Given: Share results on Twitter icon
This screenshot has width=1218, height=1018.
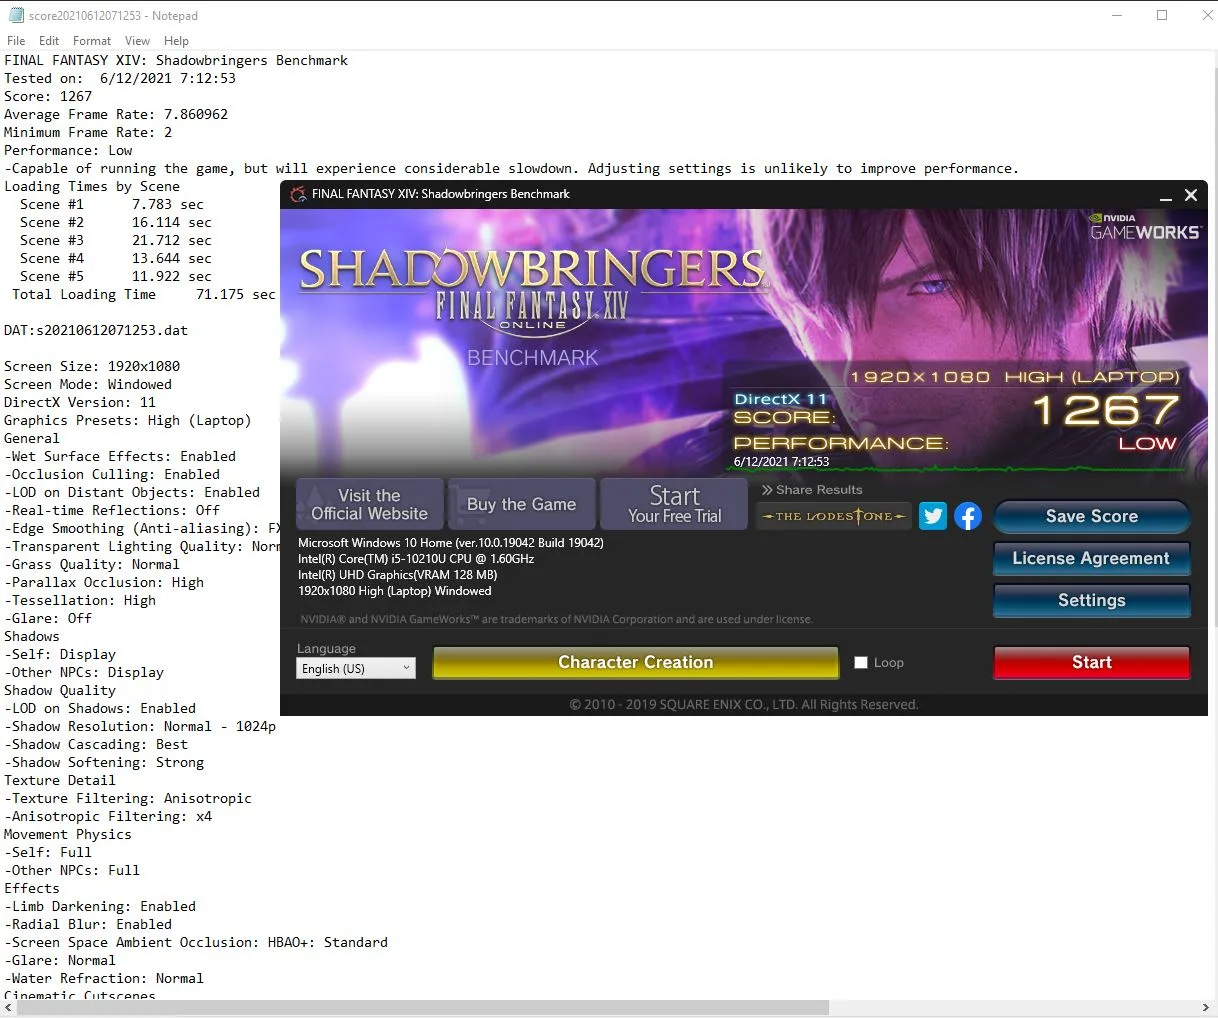Looking at the screenshot, I should click(933, 516).
